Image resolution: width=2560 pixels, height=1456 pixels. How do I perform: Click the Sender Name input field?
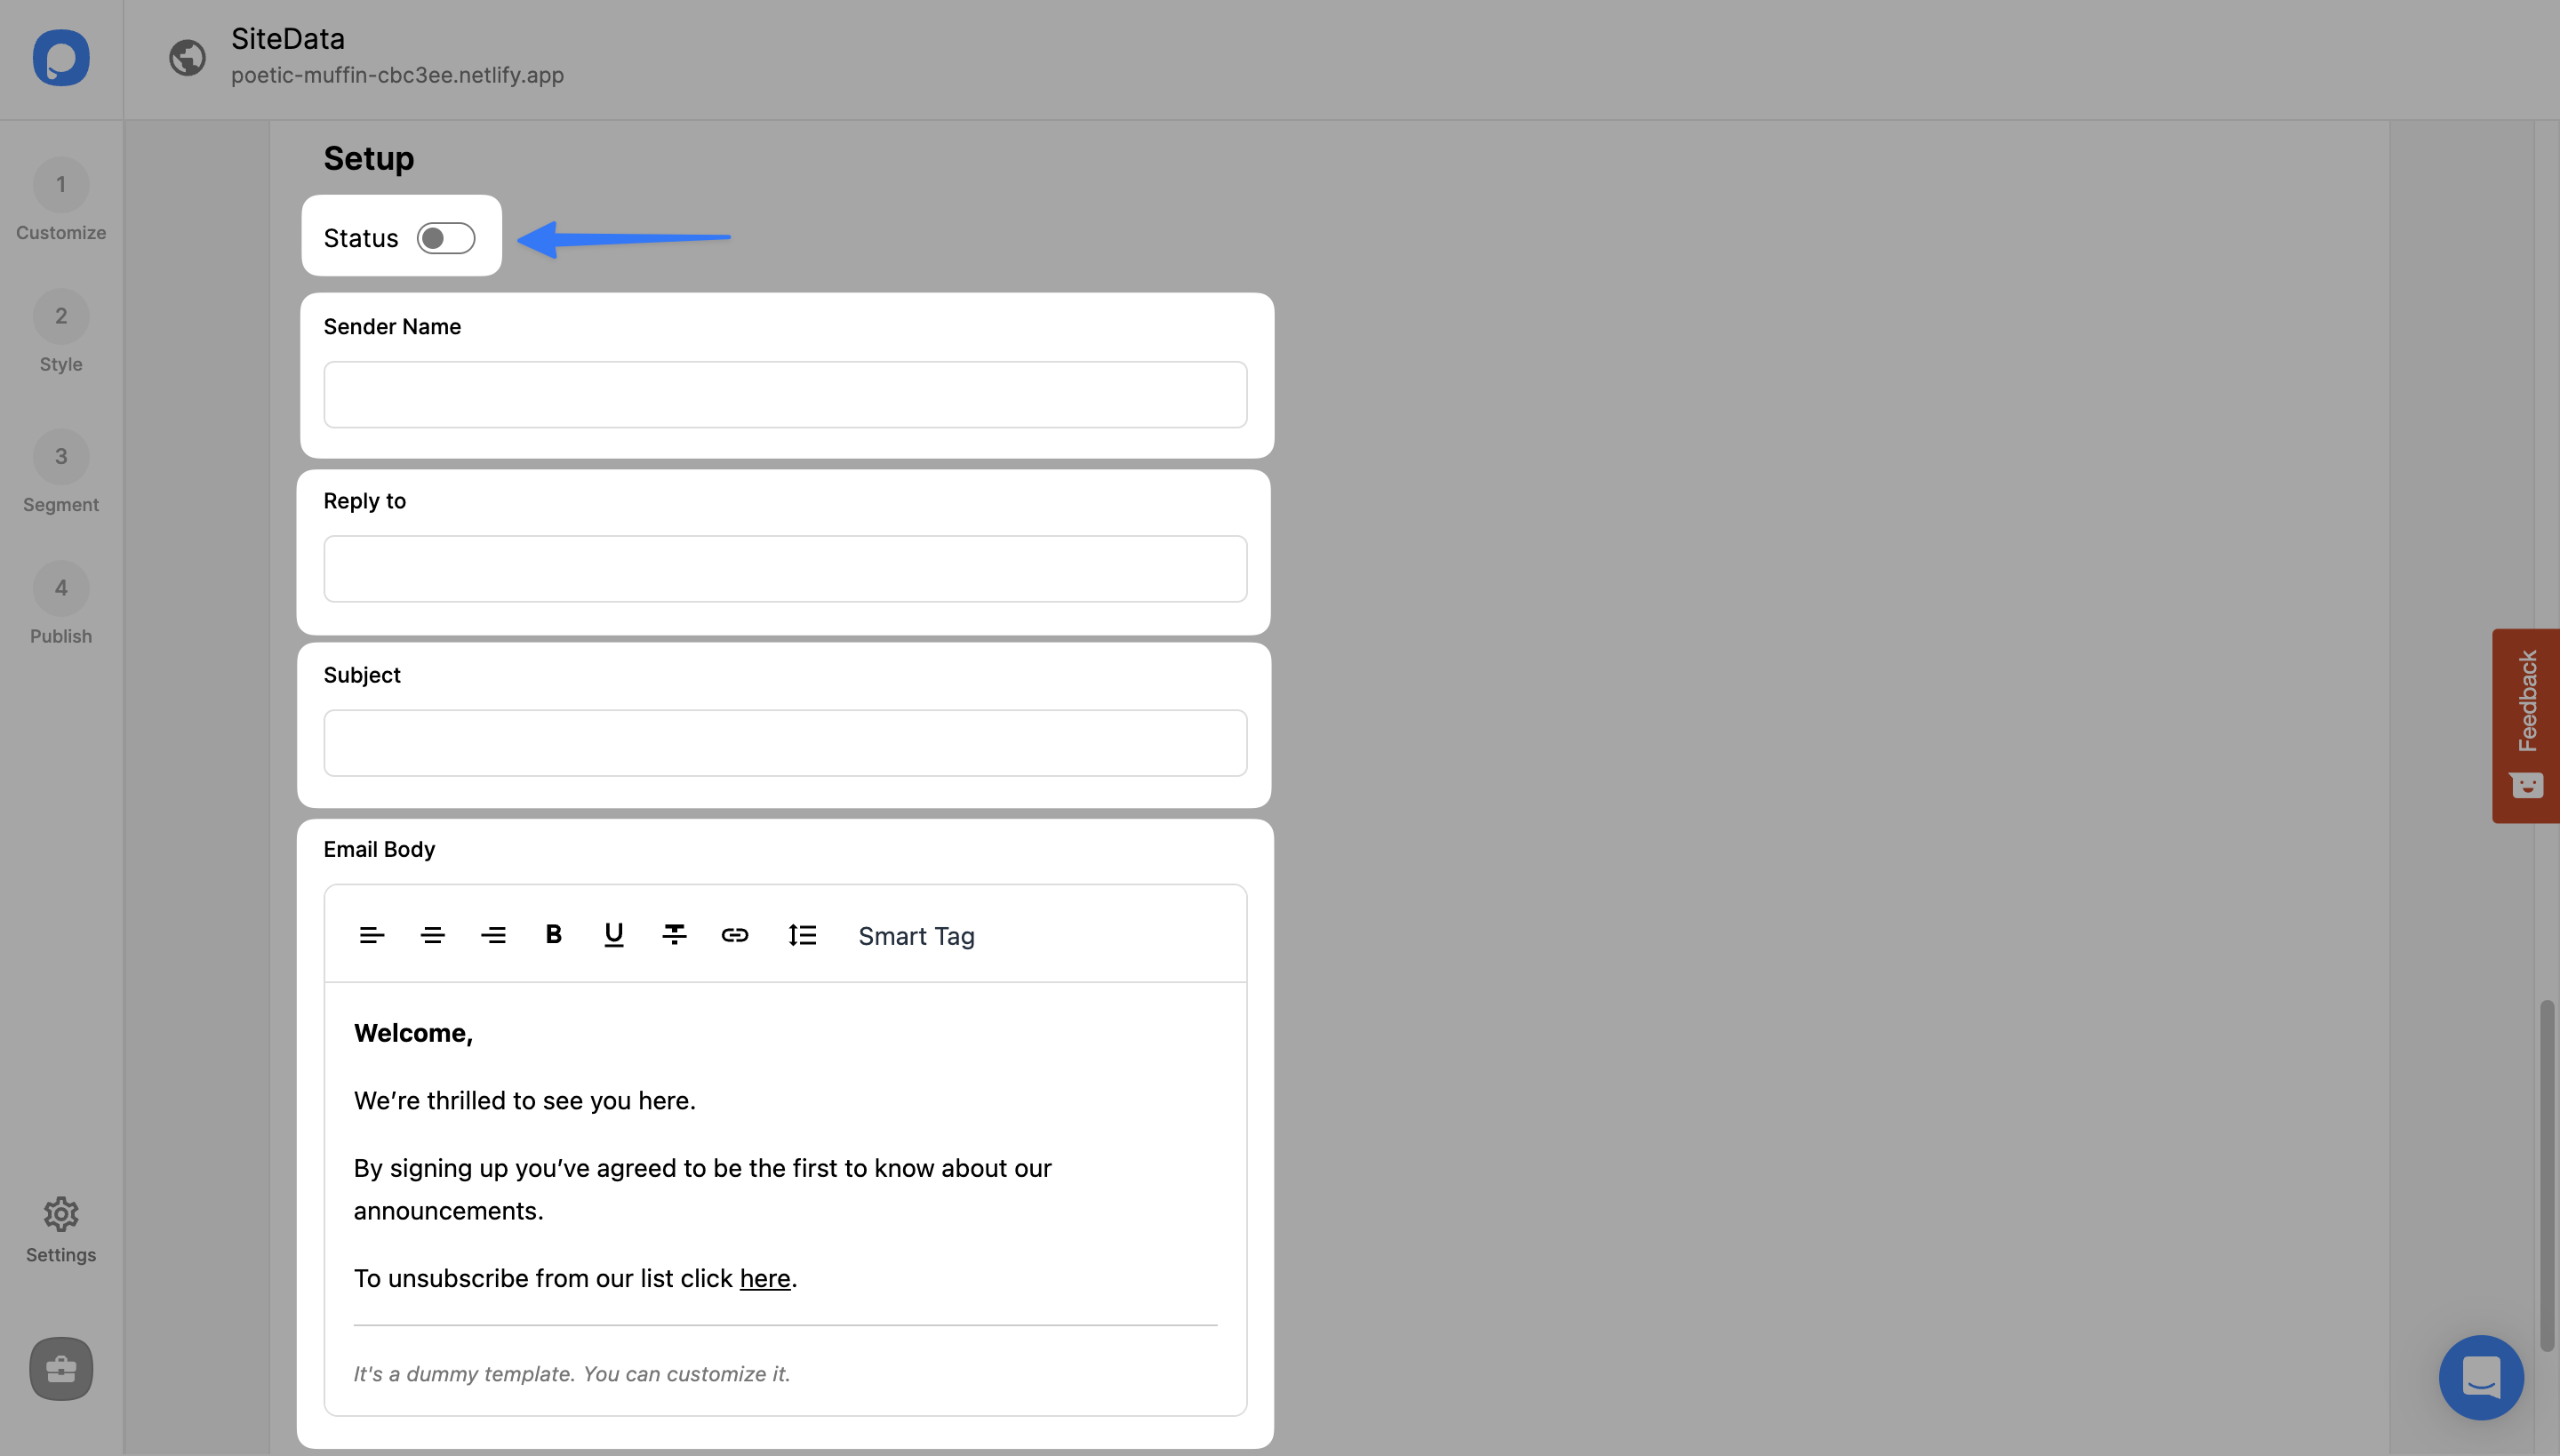pos(785,395)
